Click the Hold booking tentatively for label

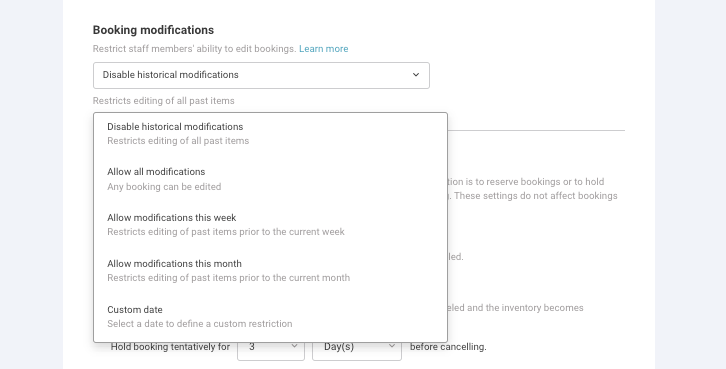170,347
